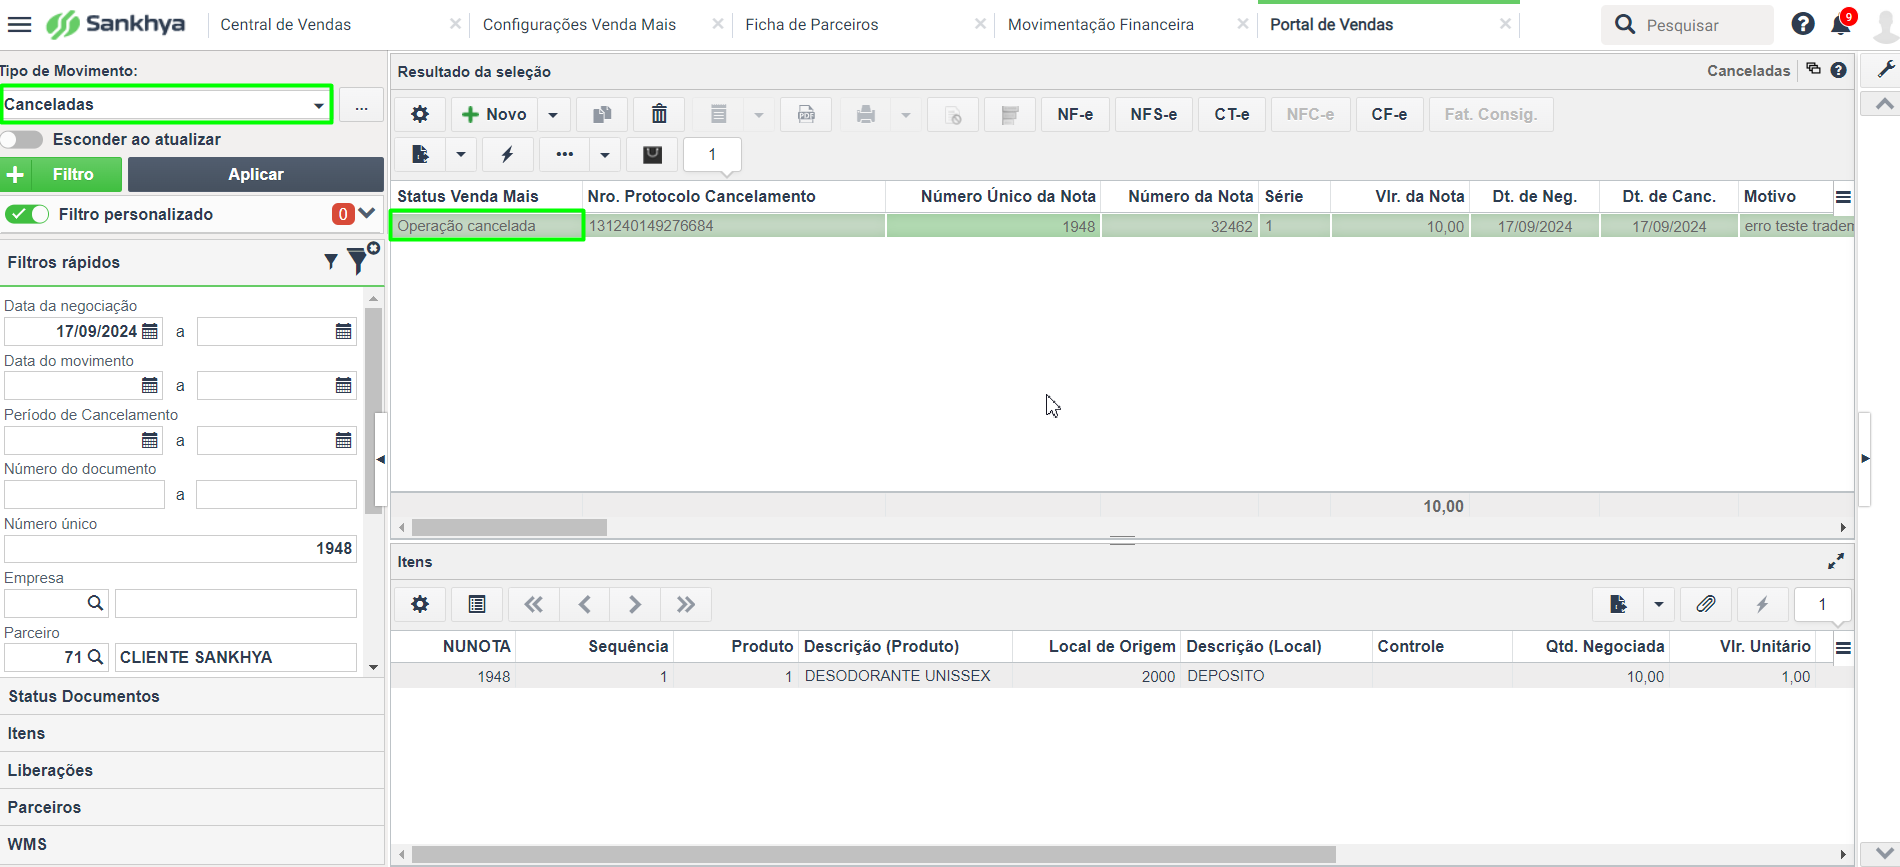Open the help question mark icon
1900x867 pixels.
(x=1803, y=24)
